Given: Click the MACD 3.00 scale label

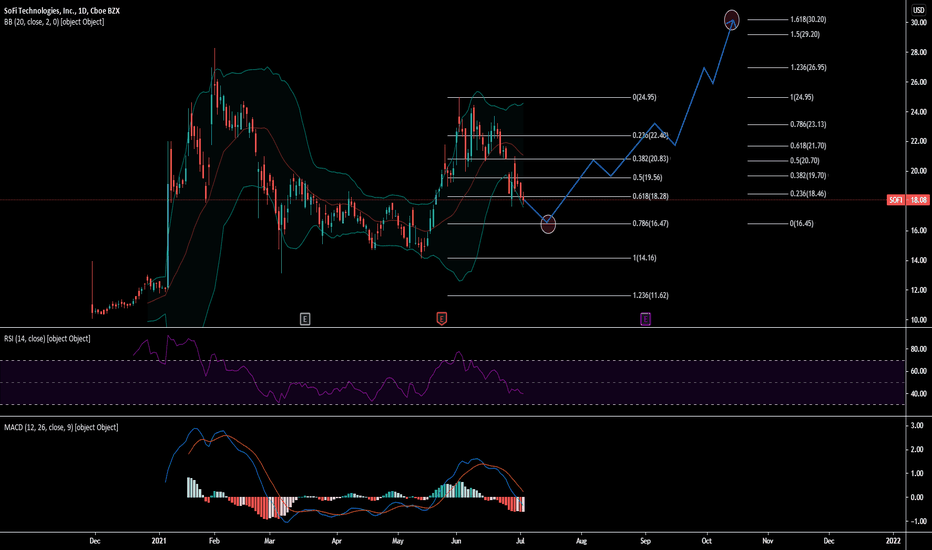Looking at the screenshot, I should pyautogui.click(x=918, y=426).
